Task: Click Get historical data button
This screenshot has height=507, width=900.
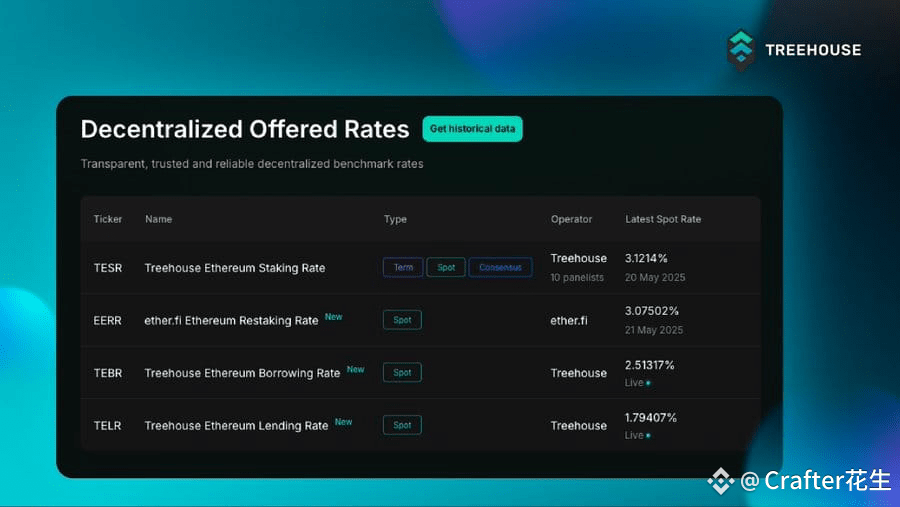Action: 472,129
